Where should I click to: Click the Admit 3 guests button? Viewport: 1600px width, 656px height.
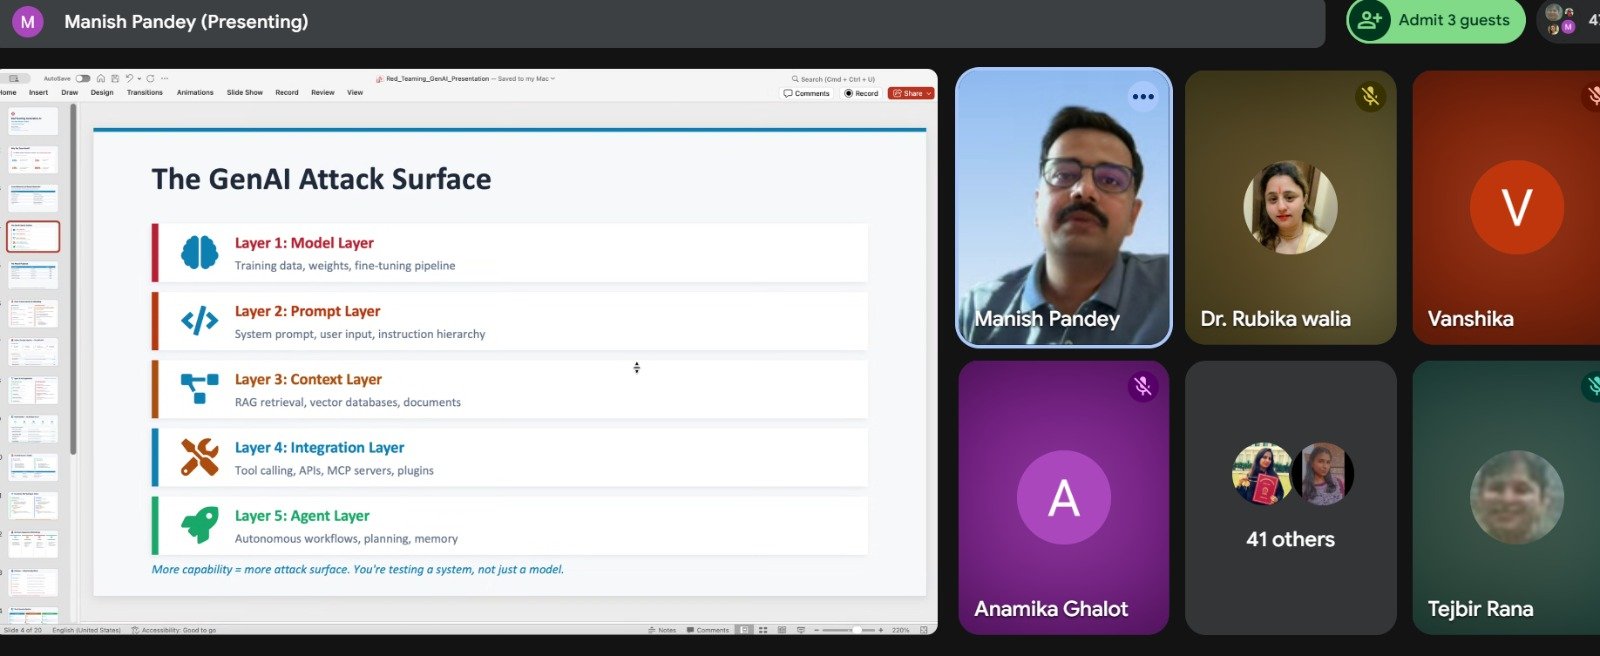click(1436, 20)
